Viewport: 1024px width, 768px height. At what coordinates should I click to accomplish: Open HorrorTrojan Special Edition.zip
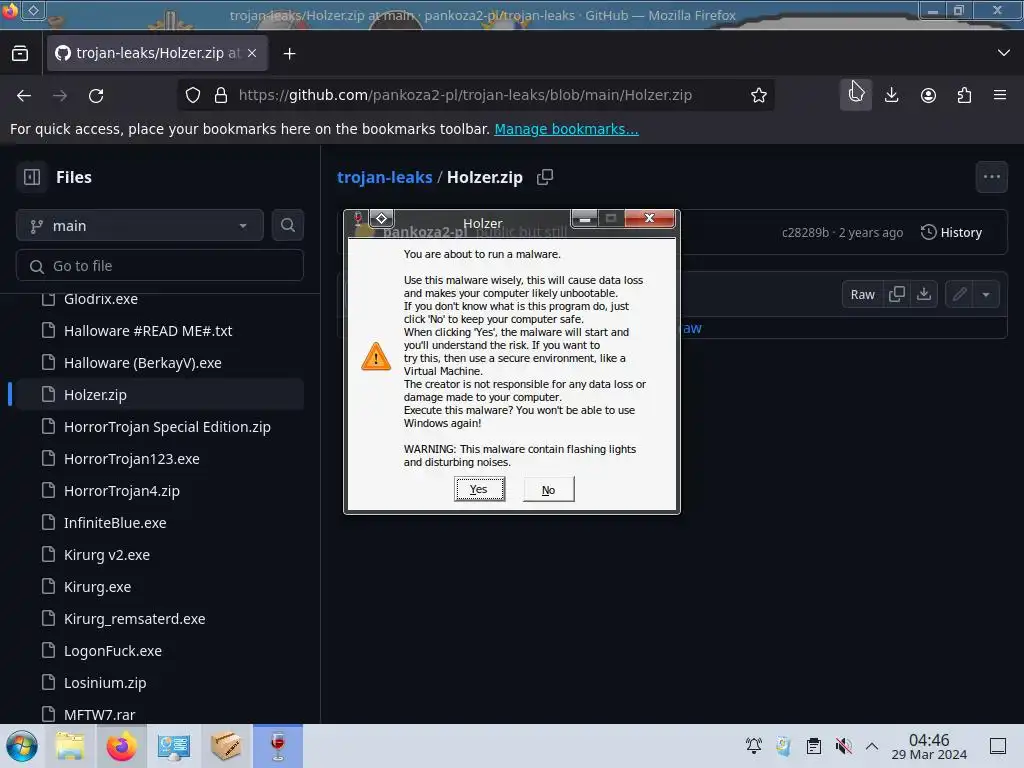click(167, 426)
